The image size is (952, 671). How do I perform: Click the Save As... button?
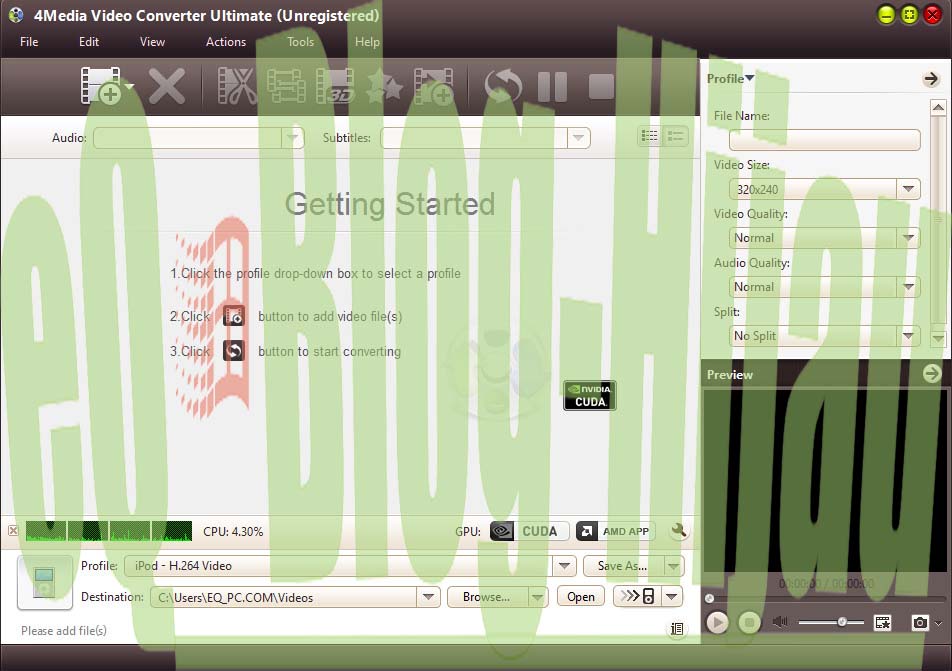click(x=623, y=566)
